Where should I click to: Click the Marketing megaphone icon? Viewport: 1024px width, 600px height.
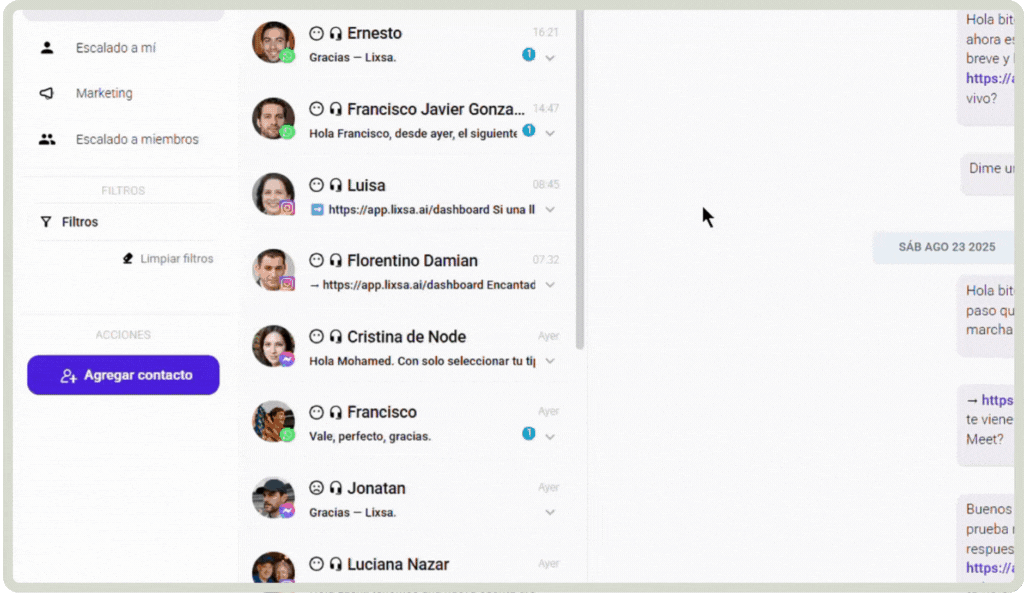point(46,93)
